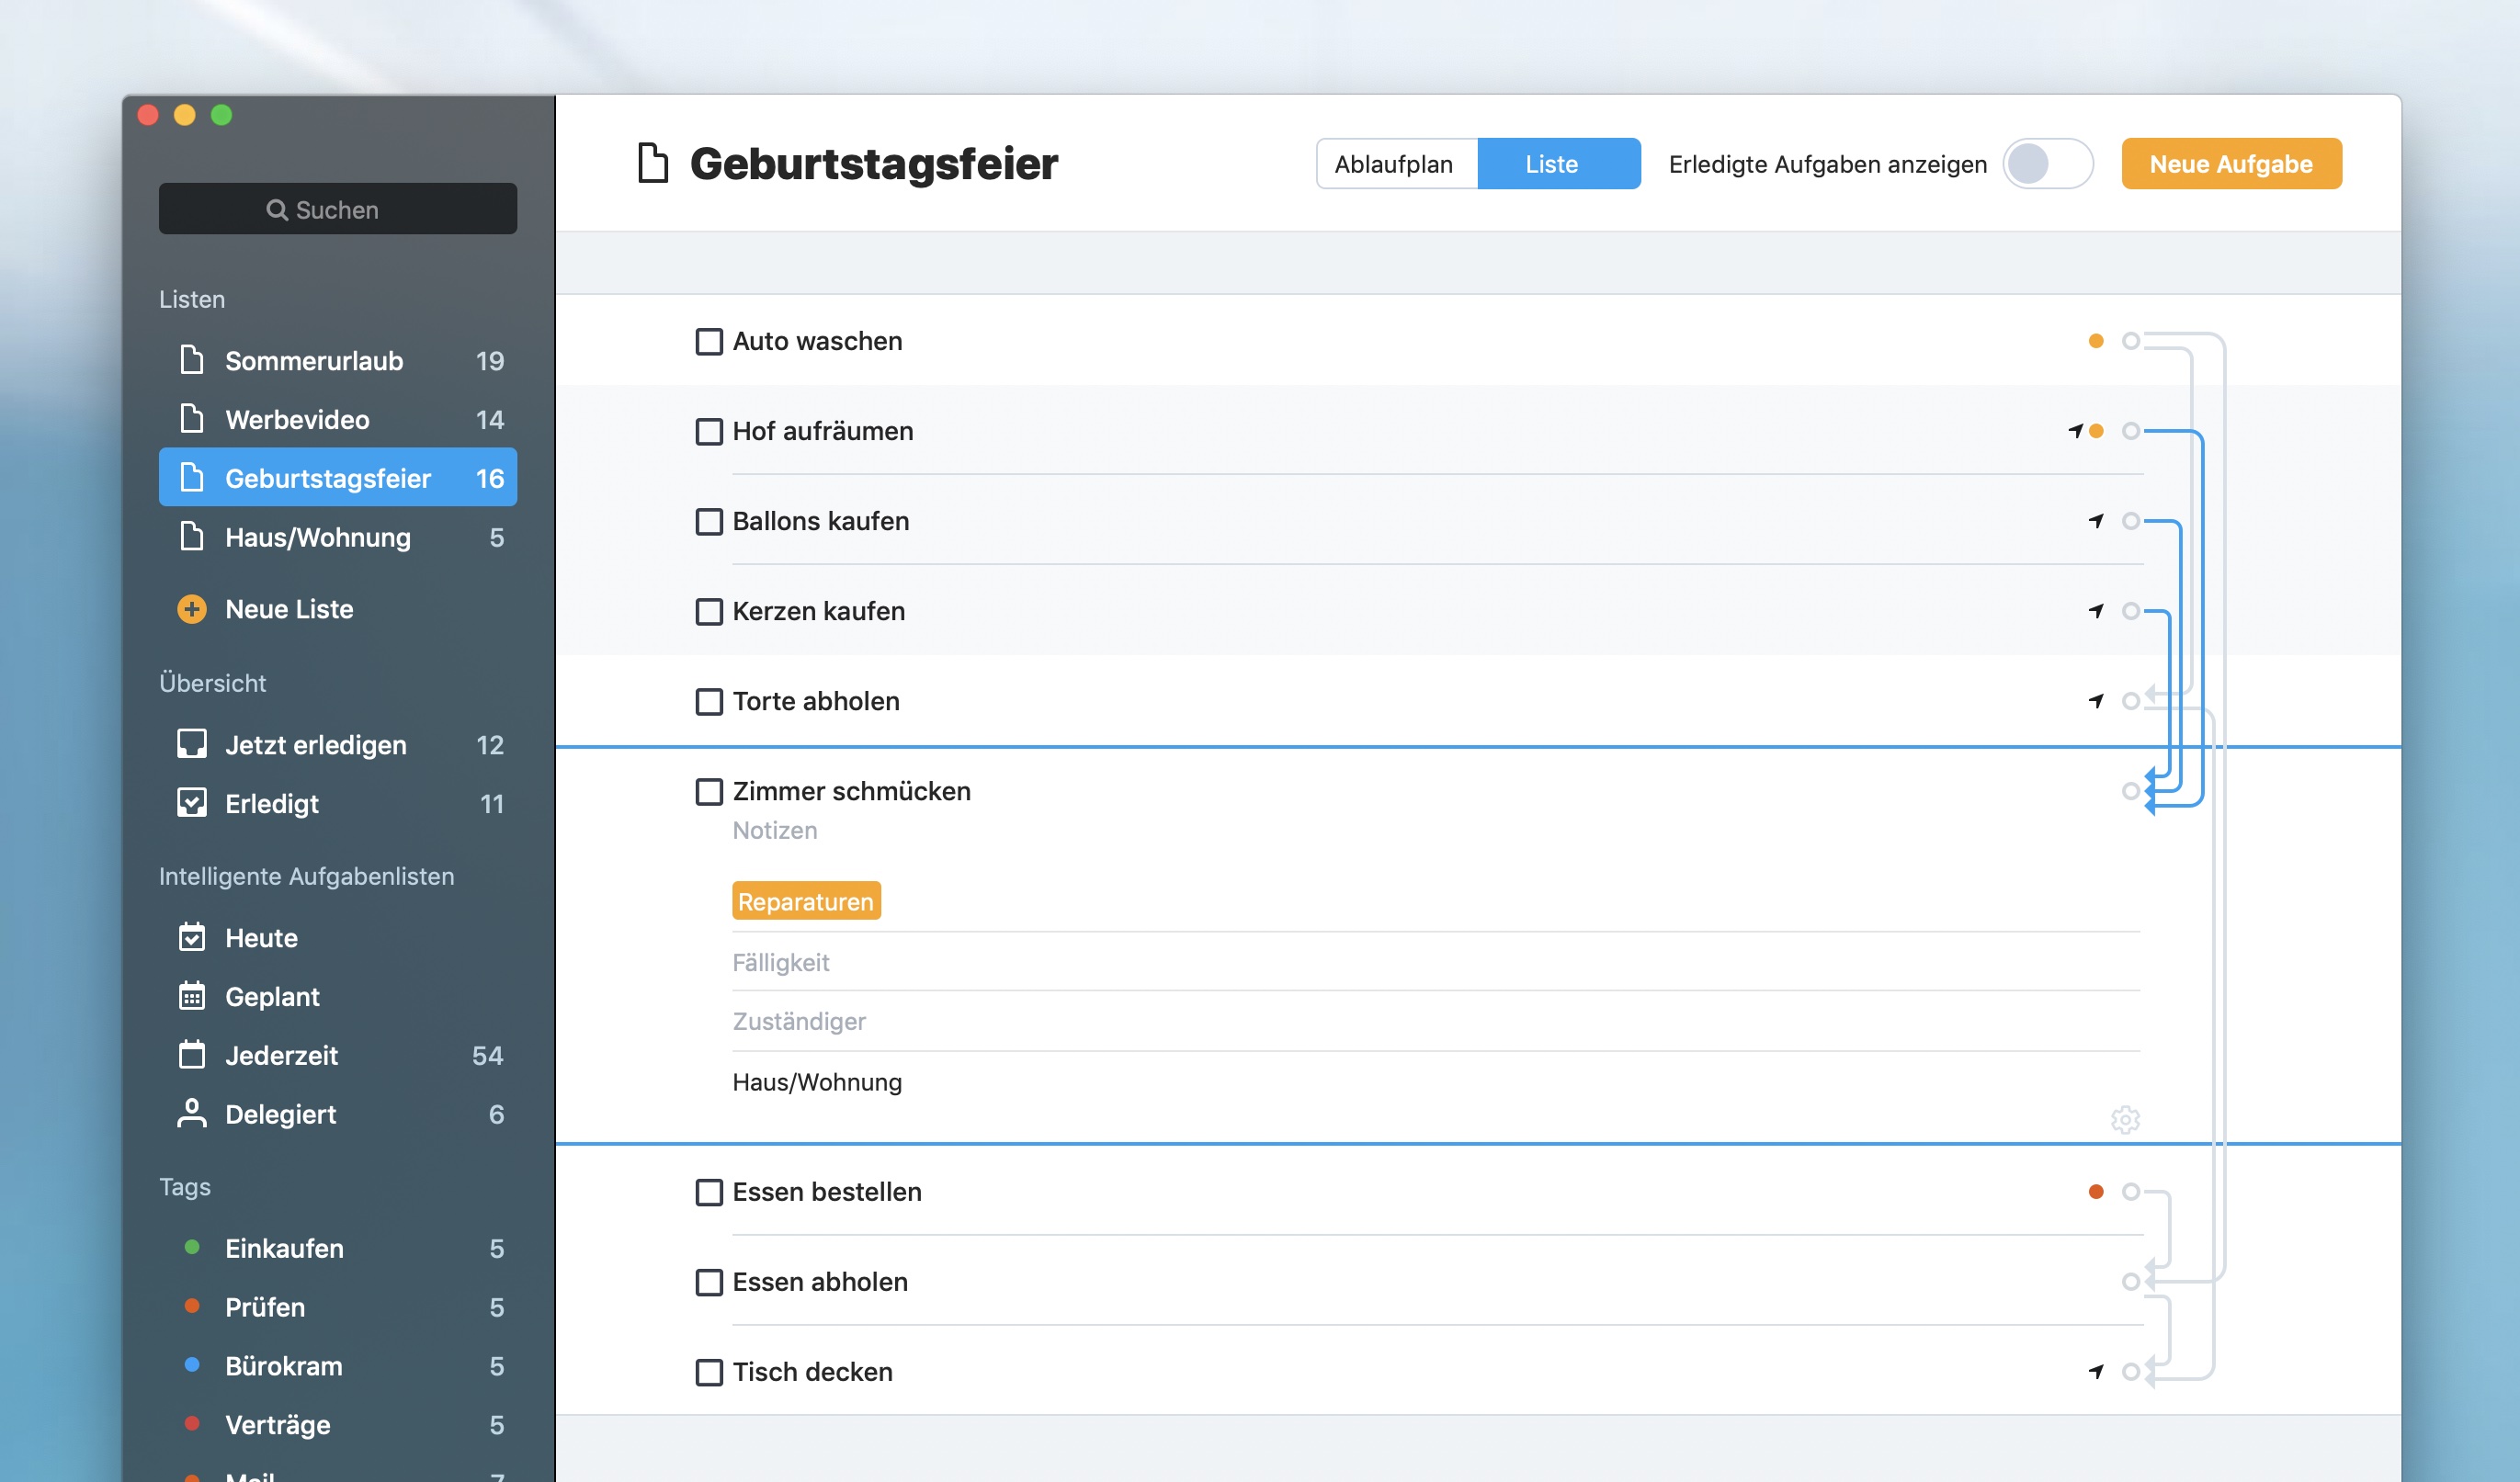
Task: Click the plus icon beside Neue Liste
Action: point(192,609)
